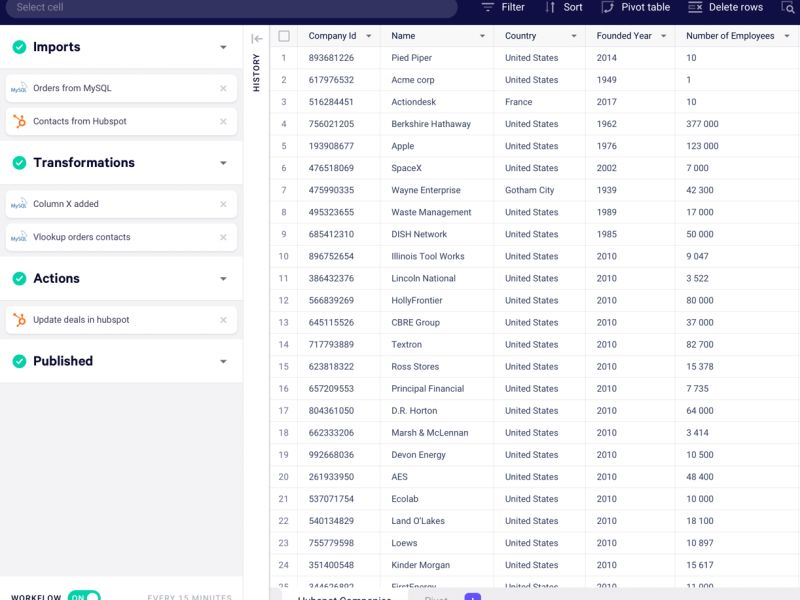The height and width of the screenshot is (600, 800).
Task: Click the MySQL icon beside Vlookup orders contacts
Action: point(19,237)
